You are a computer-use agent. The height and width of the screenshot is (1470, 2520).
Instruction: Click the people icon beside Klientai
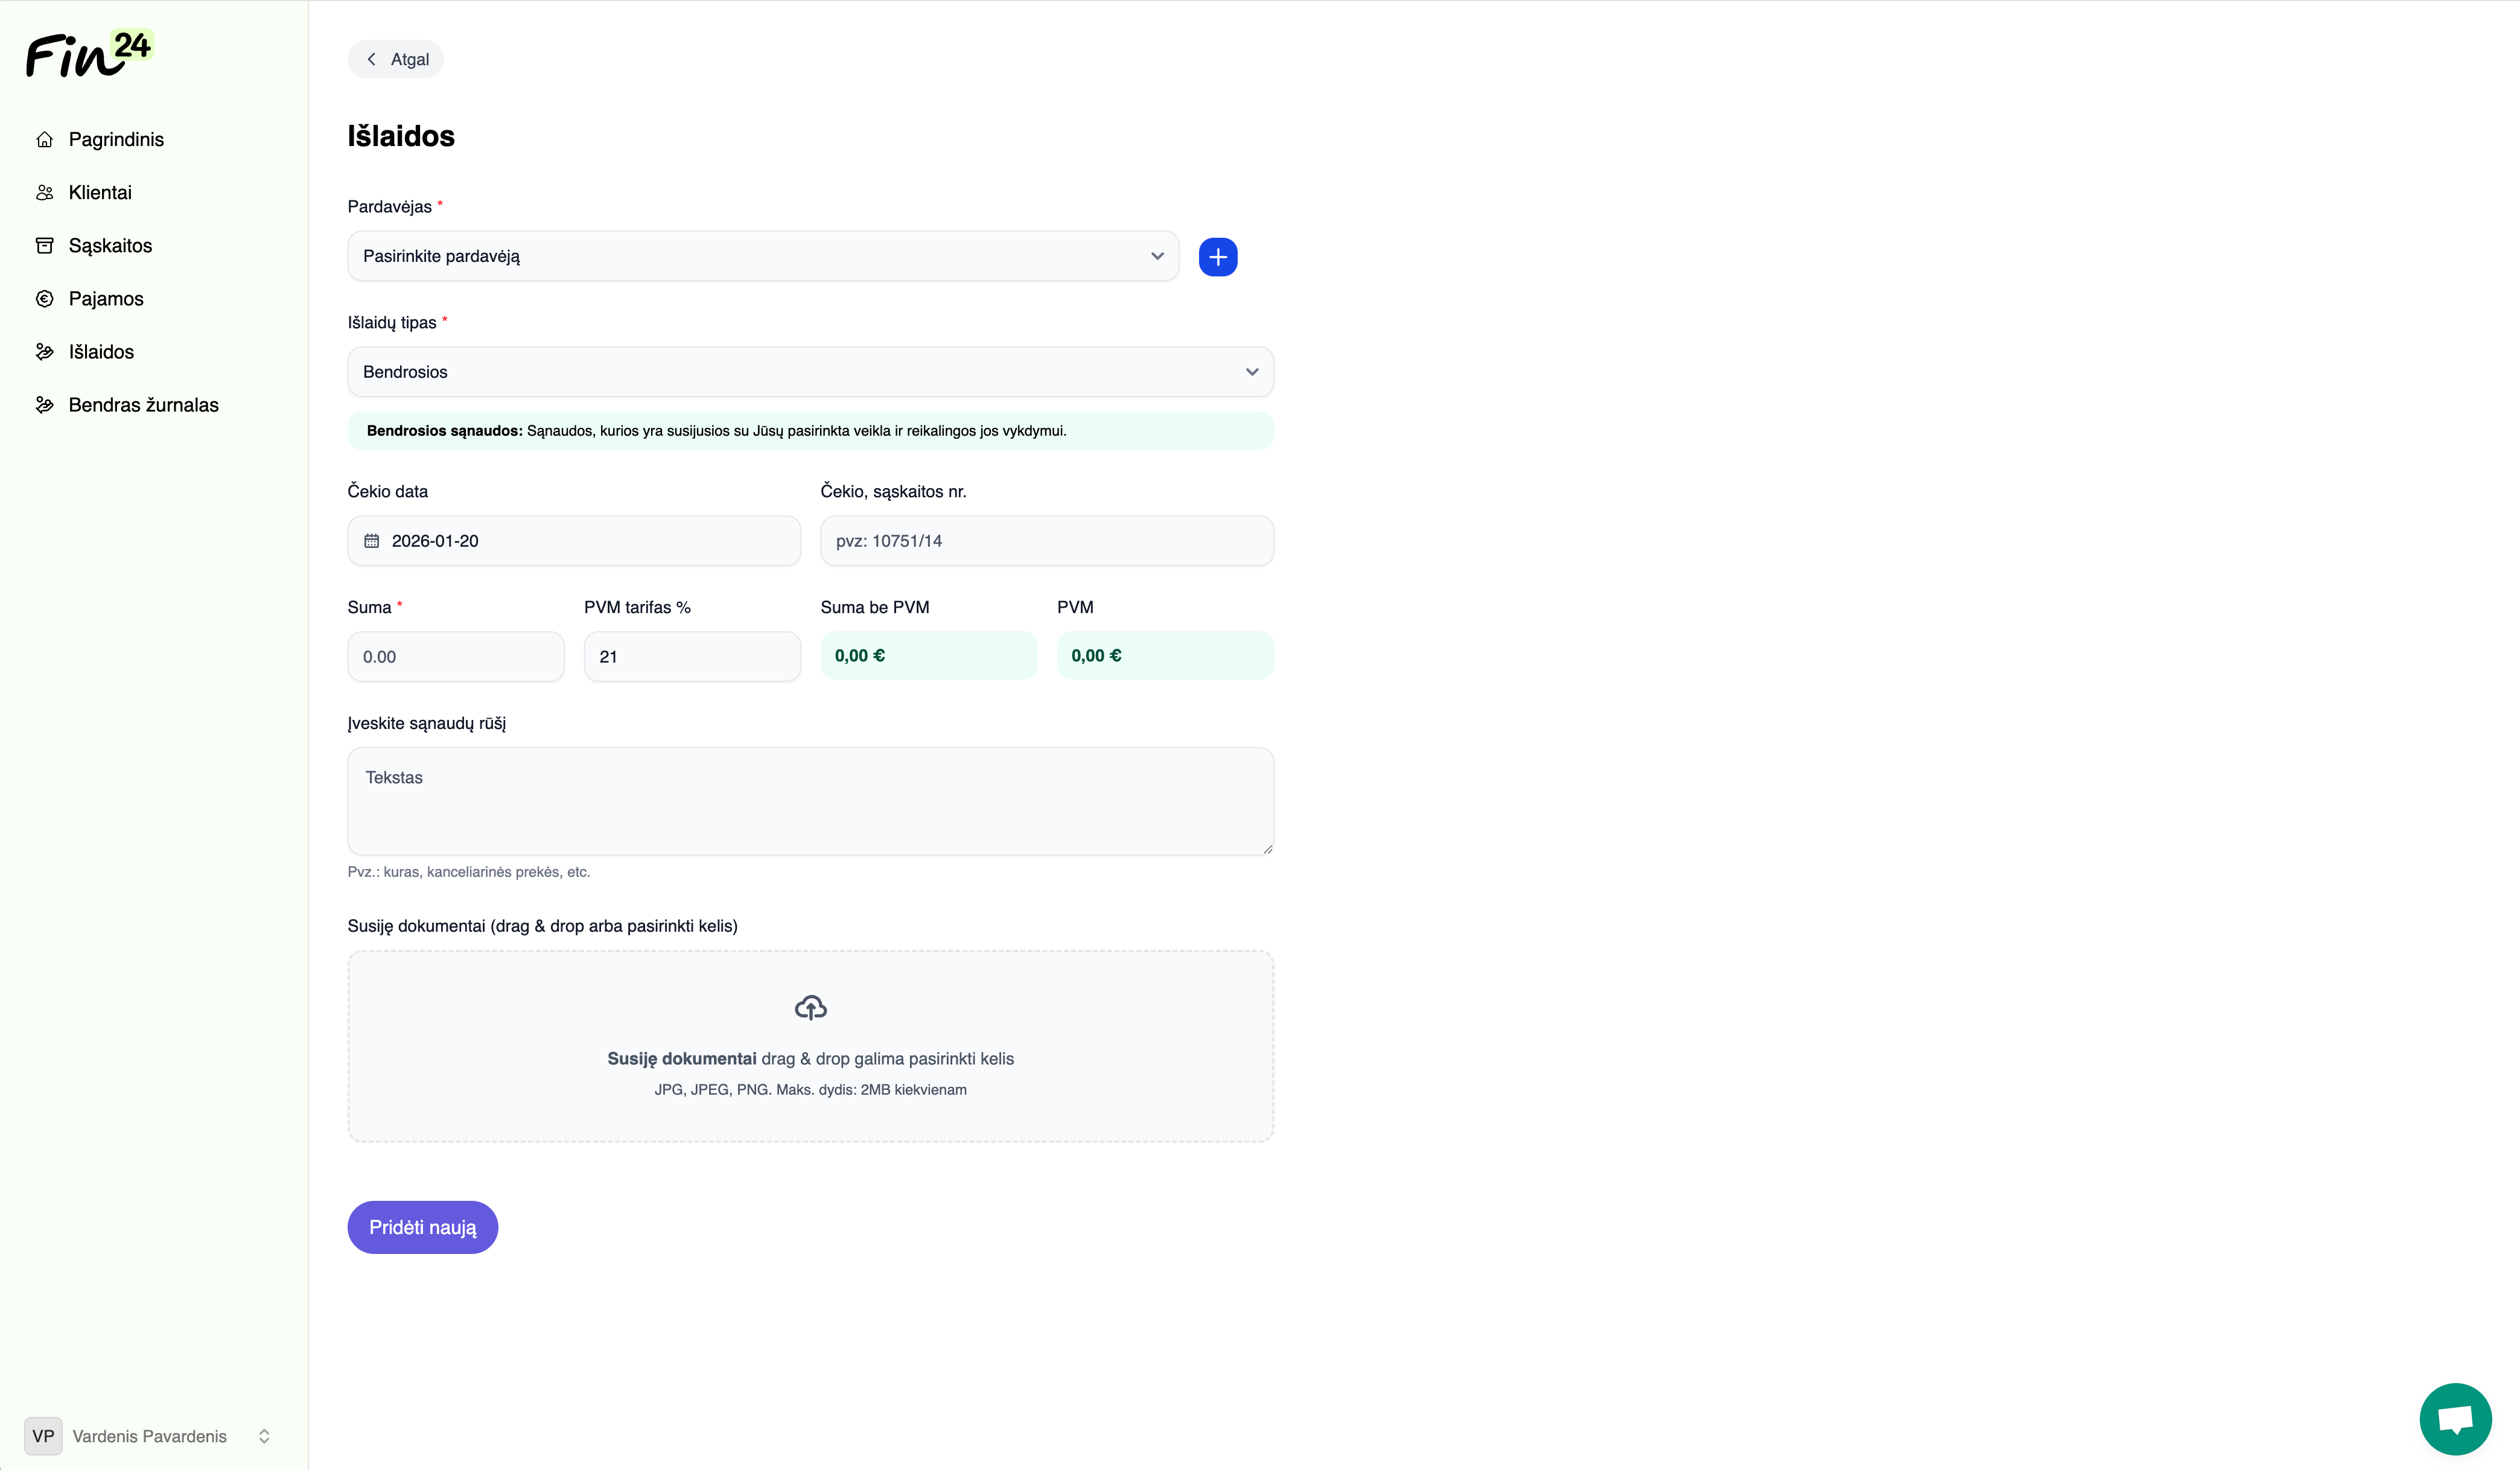(44, 192)
